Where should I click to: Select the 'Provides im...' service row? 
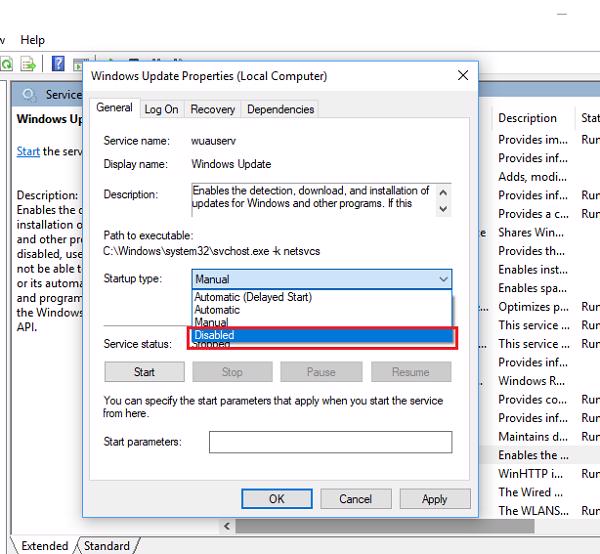point(533,140)
